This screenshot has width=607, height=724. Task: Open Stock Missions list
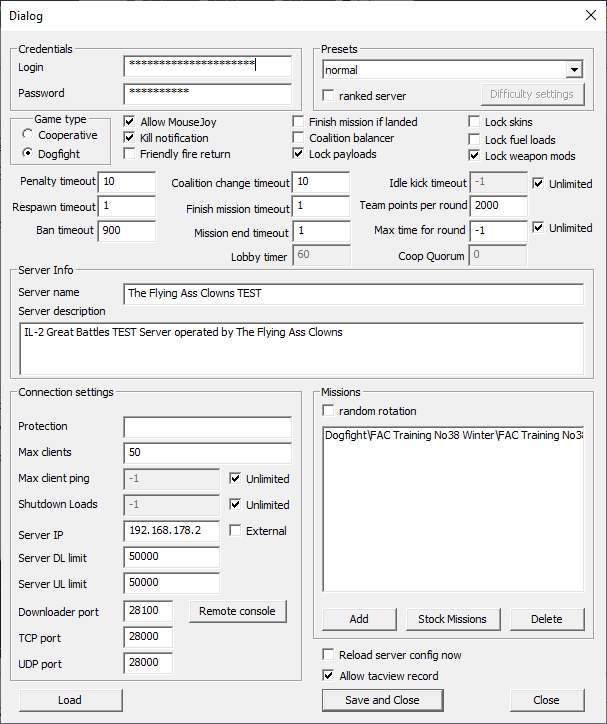click(452, 619)
